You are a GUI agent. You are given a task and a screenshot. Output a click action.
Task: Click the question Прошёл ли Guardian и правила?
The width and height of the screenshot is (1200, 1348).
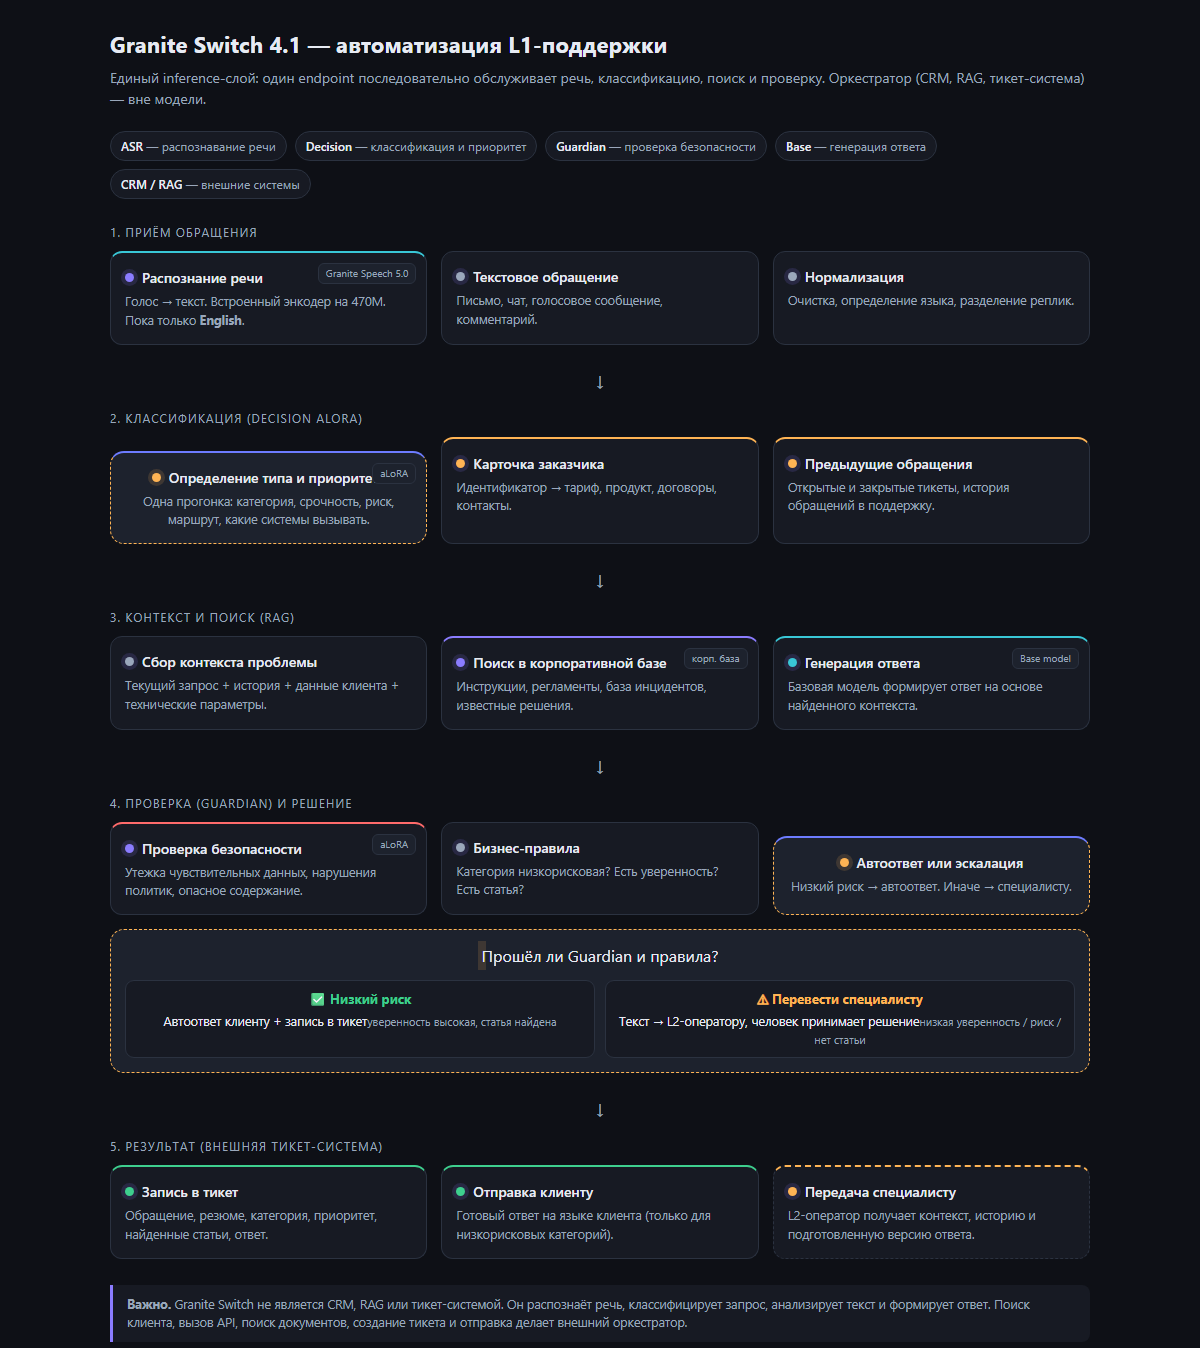click(600, 957)
